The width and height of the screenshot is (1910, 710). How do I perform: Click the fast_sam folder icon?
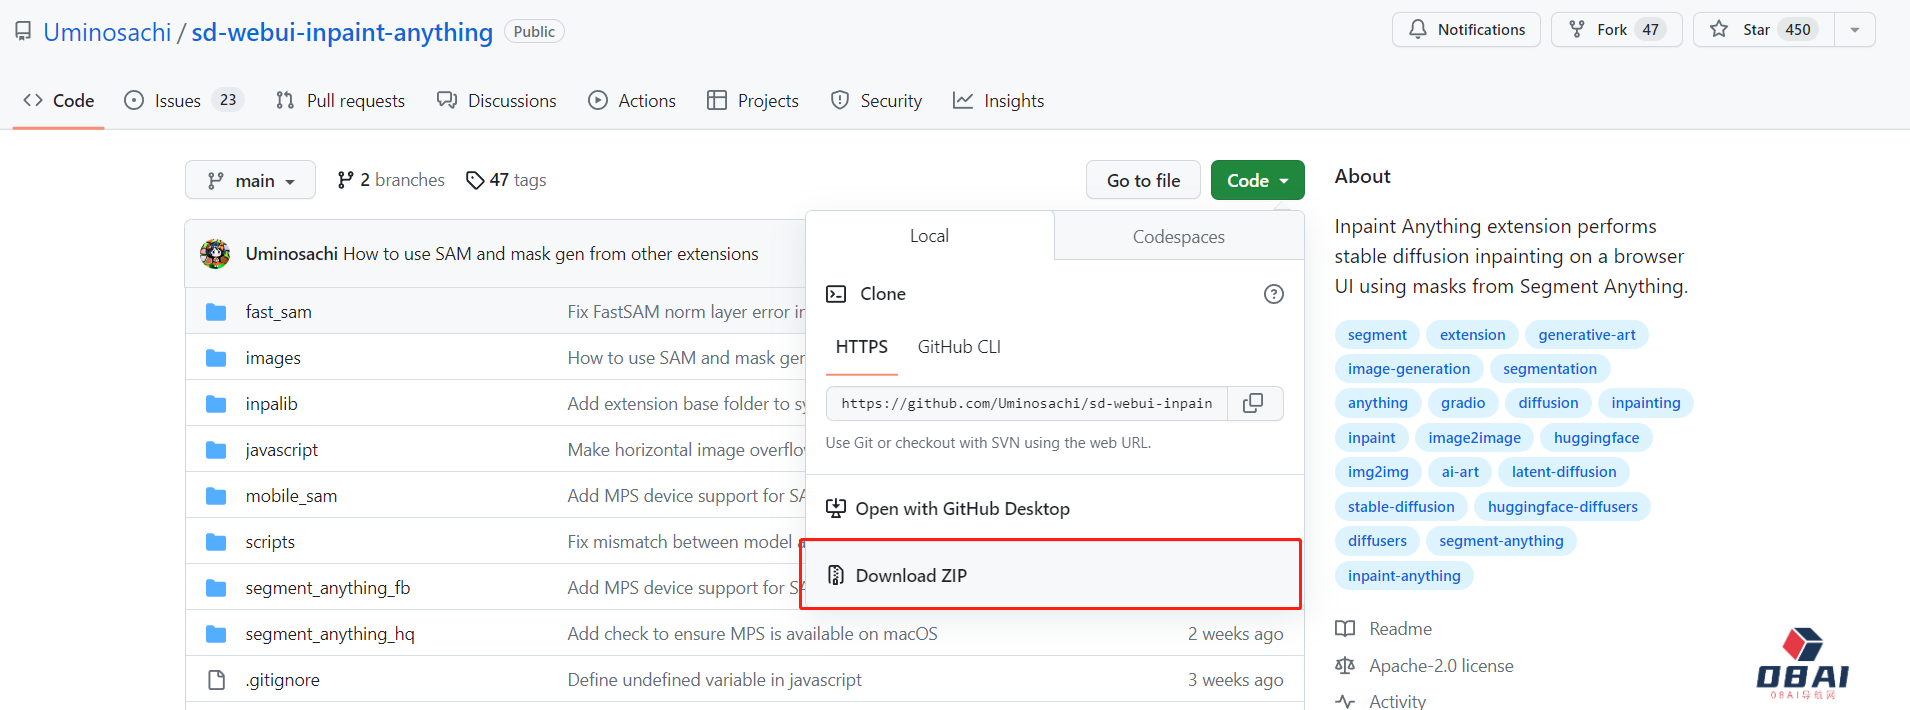pyautogui.click(x=216, y=312)
